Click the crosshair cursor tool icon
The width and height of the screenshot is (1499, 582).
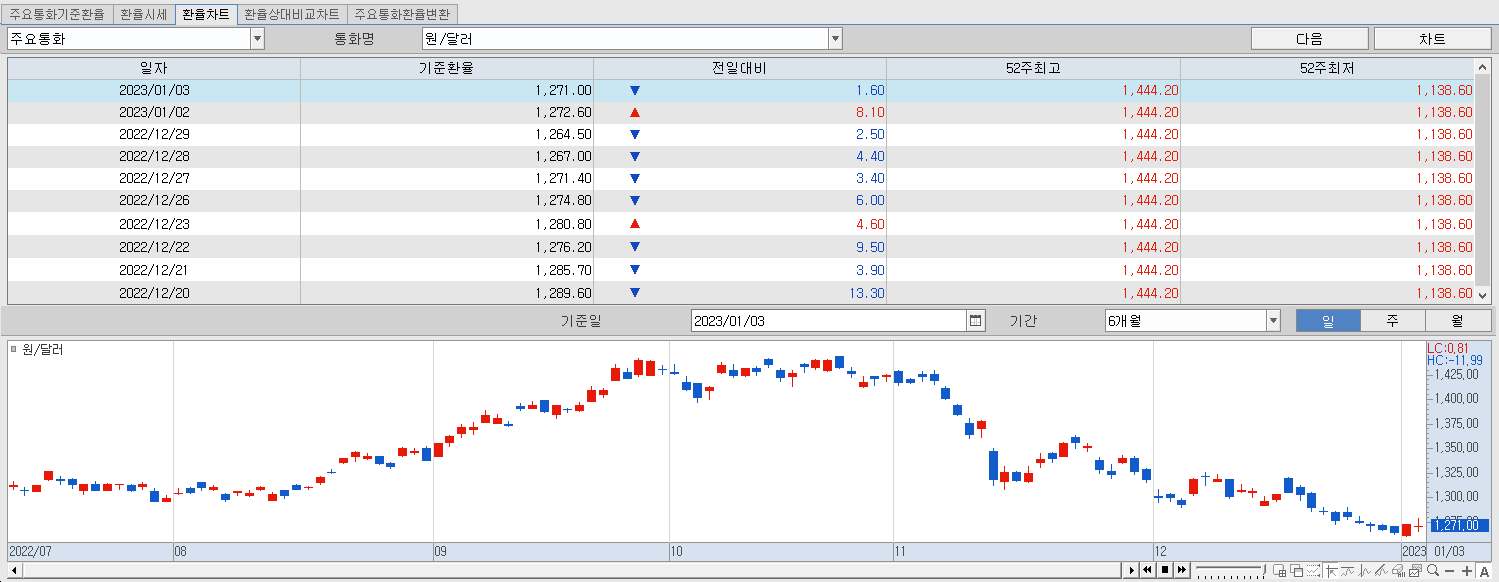click(1330, 571)
